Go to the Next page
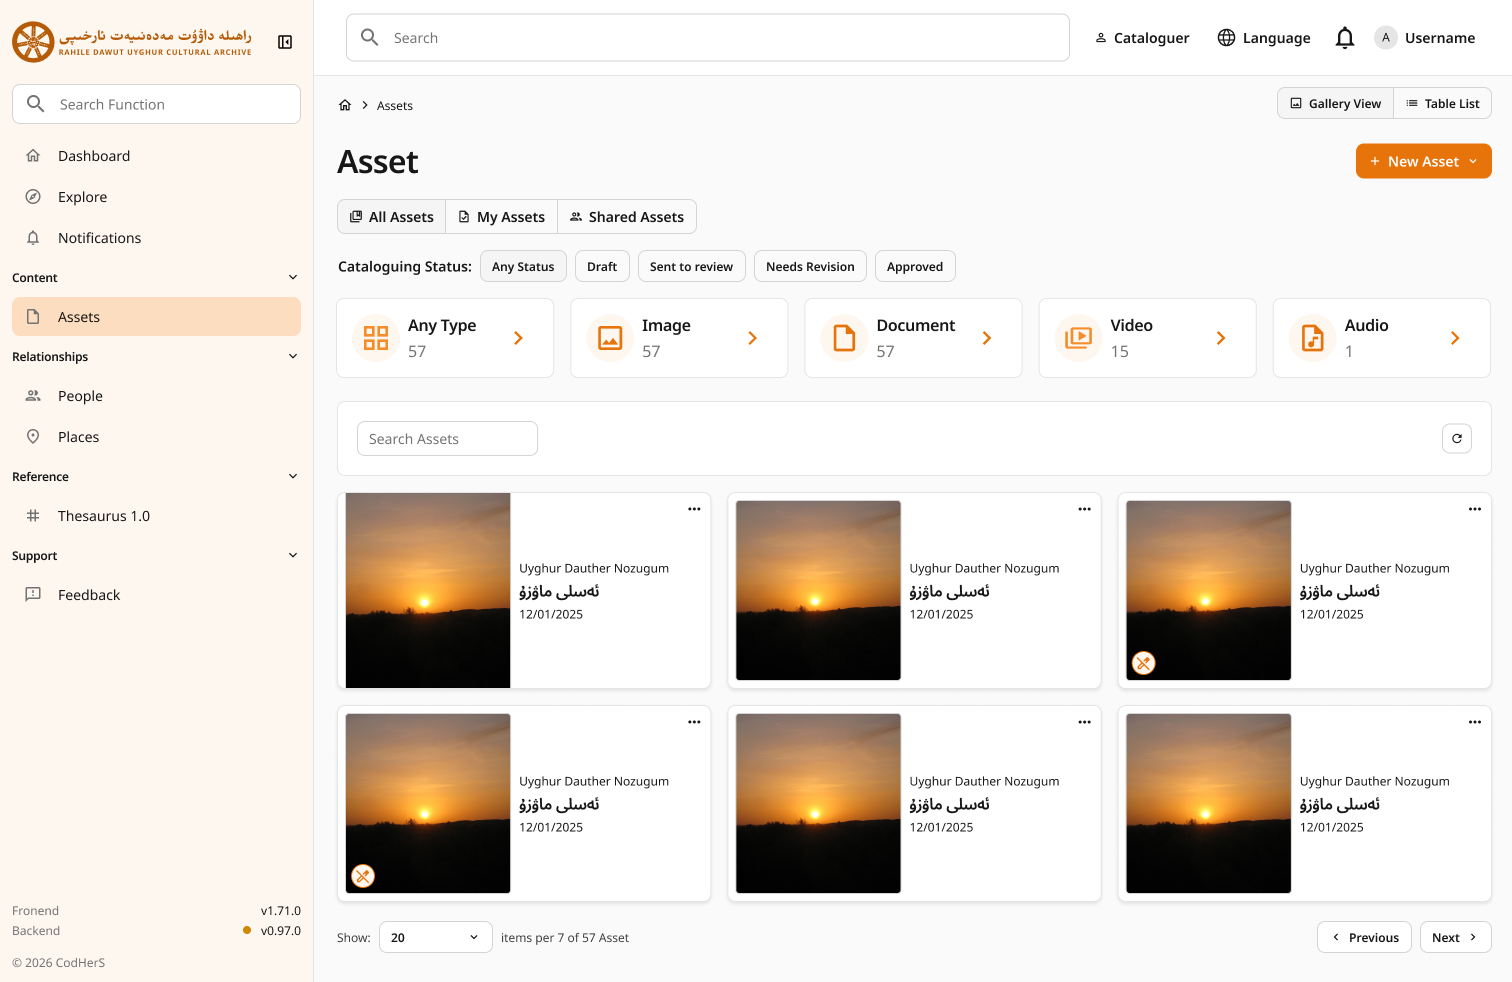This screenshot has height=982, width=1512. pos(1455,938)
